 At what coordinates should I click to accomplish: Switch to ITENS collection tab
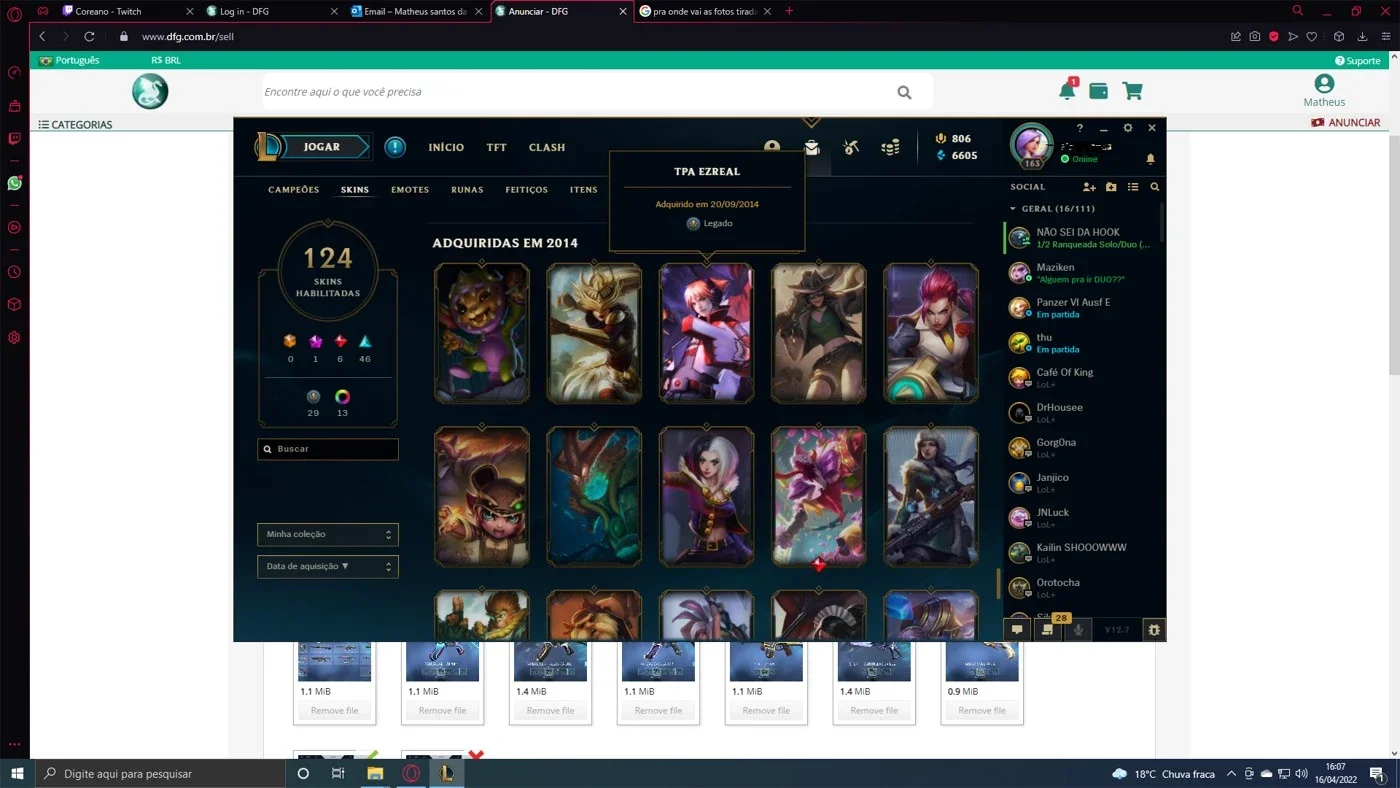(x=584, y=190)
